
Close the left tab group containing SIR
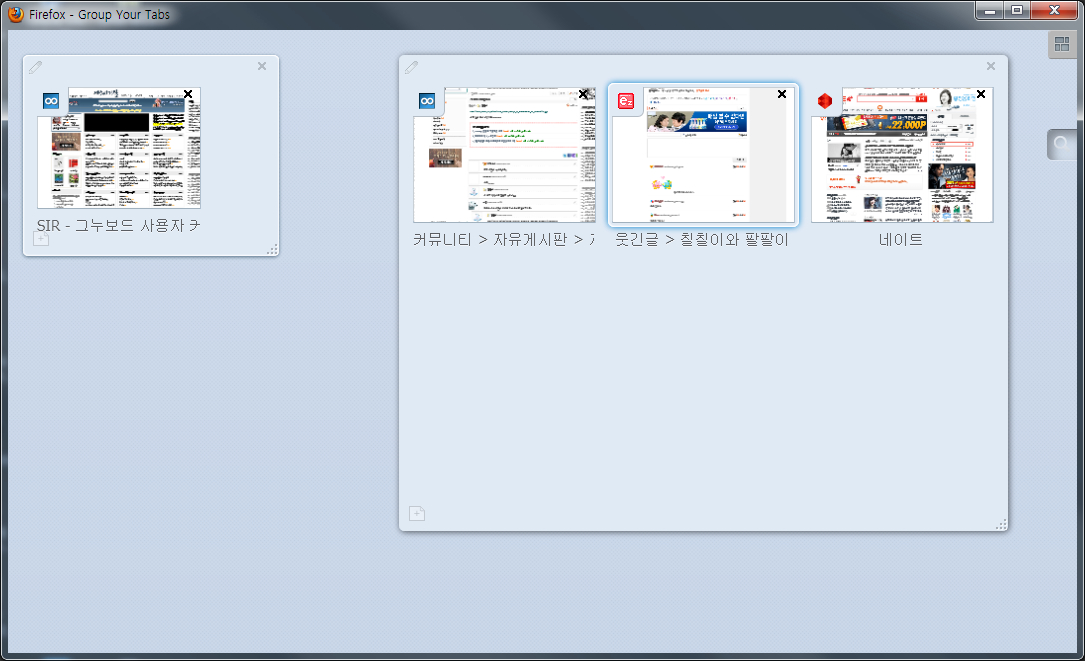click(262, 66)
